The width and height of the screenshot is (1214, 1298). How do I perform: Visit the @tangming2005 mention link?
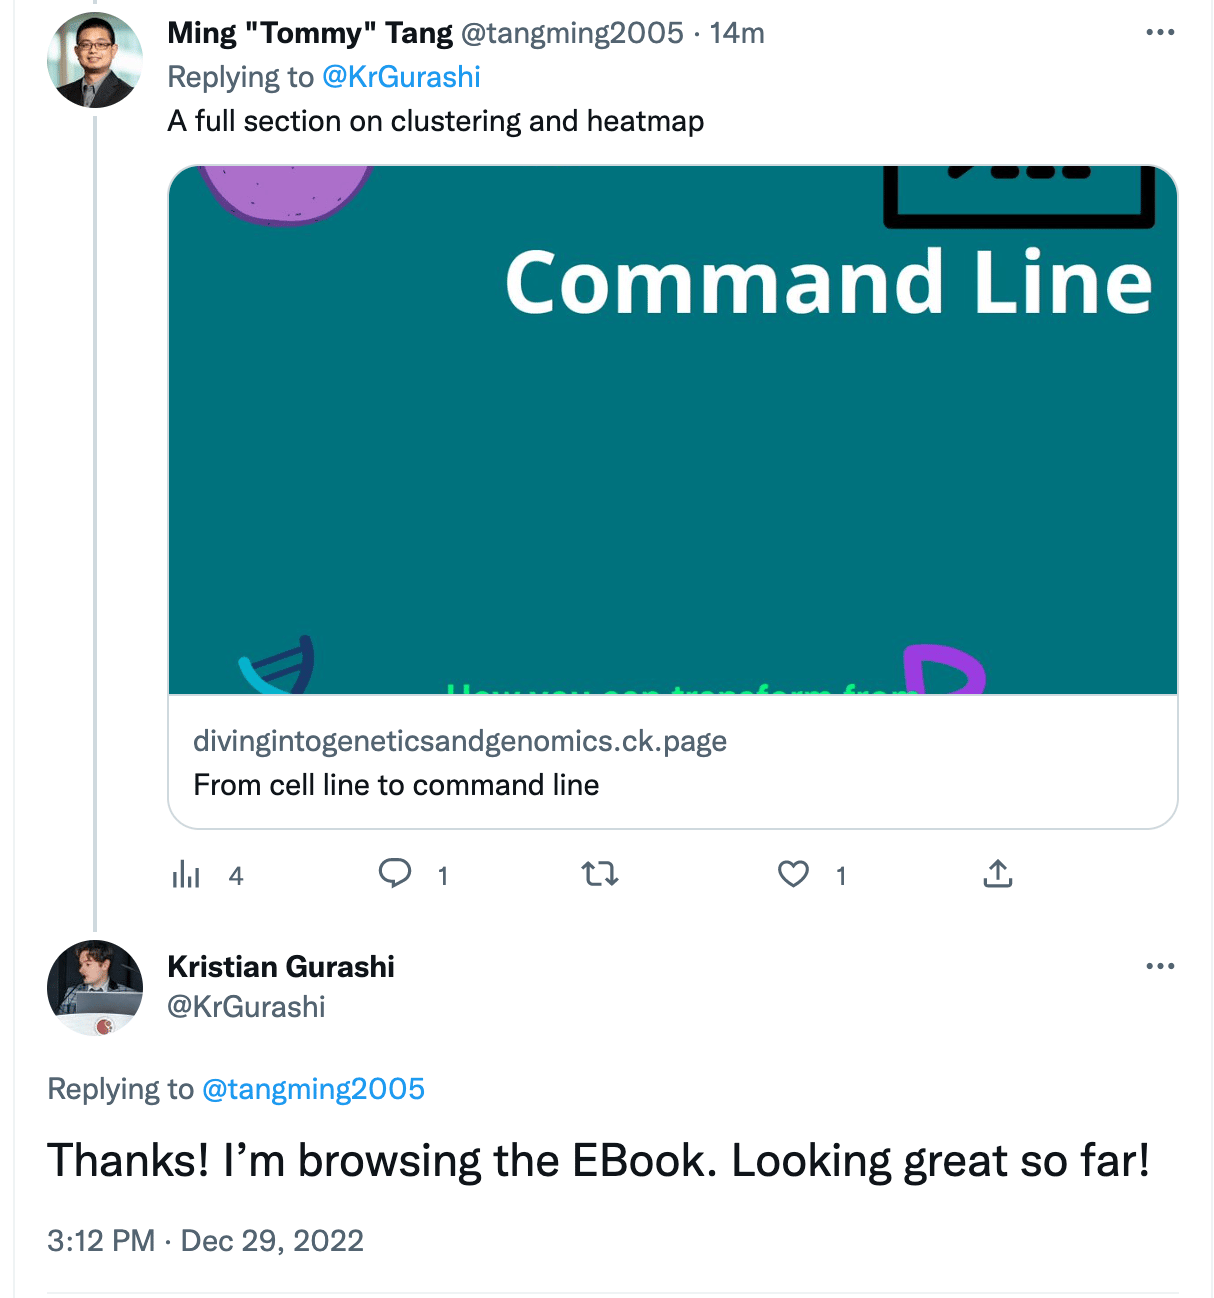coord(313,1089)
